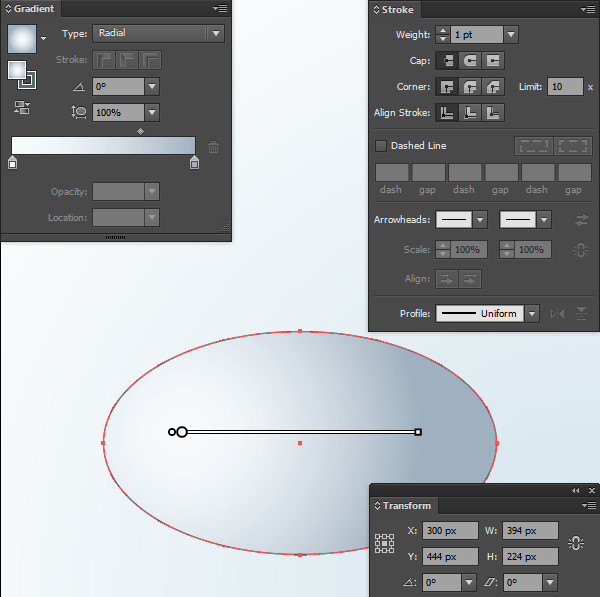This screenshot has width=600, height=597.
Task: Click the Transform Y value field
Action: pyautogui.click(x=450, y=556)
